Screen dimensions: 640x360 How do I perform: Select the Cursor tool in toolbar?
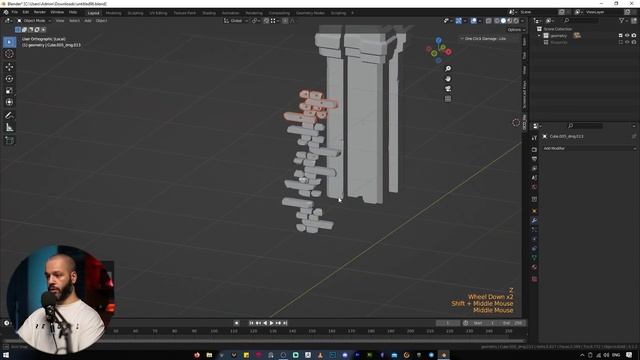9,54
